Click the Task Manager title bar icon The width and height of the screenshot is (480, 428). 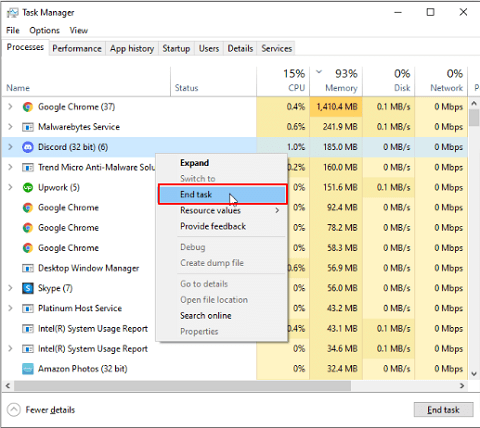tap(13, 13)
